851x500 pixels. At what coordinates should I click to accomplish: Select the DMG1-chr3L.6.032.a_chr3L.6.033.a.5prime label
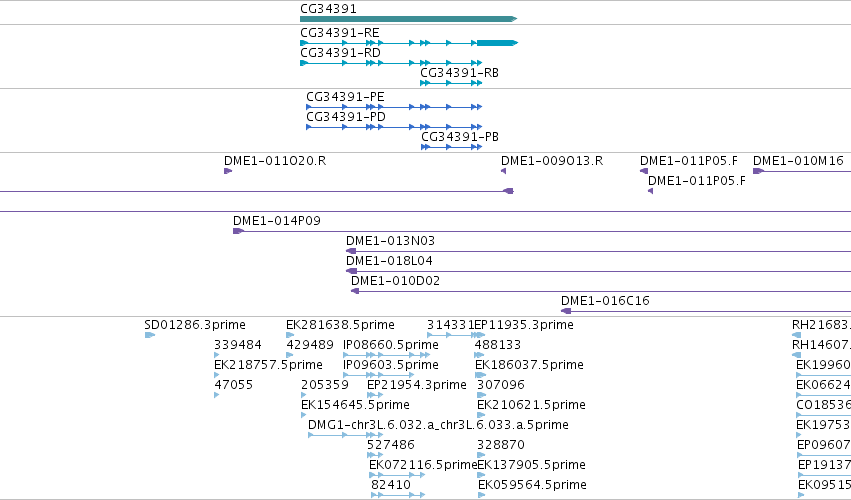(438, 425)
